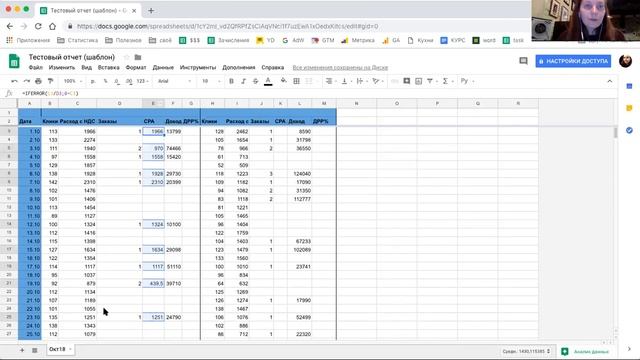Open the Формат menu
The height and width of the screenshot is (360, 640).
point(136,67)
